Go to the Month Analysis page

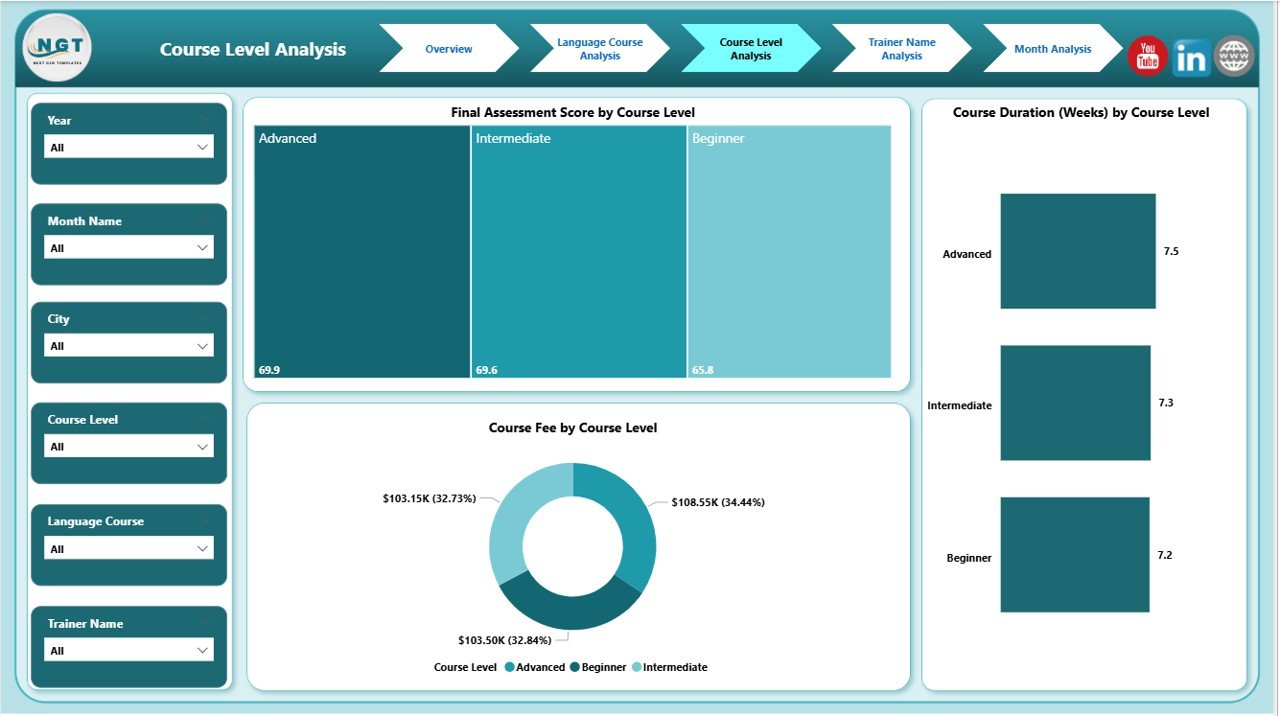[x=1052, y=48]
